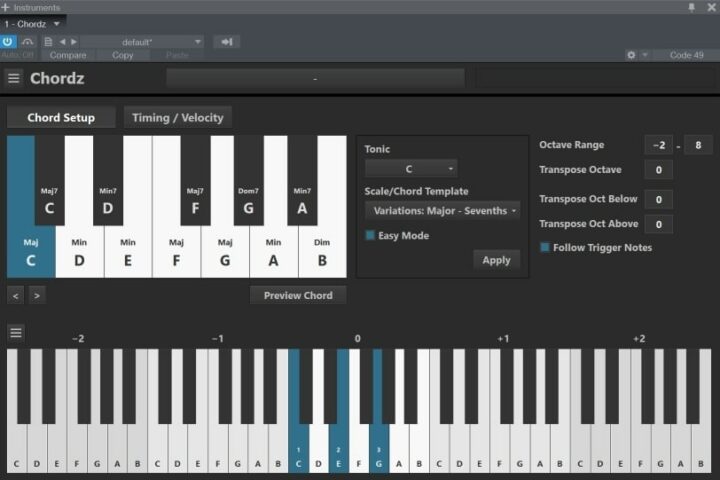The image size is (720, 480).
Task: Select the G Dom7 black key
Action: [248, 180]
